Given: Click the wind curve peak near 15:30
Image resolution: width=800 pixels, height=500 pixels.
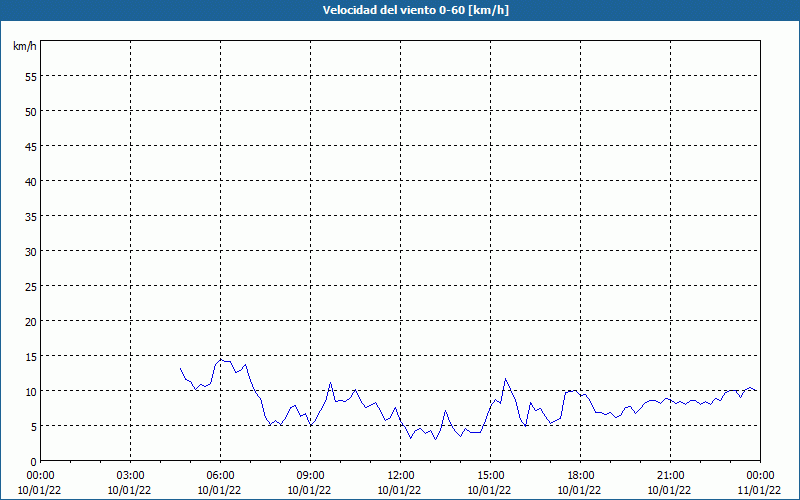Looking at the screenshot, I should click(506, 379).
